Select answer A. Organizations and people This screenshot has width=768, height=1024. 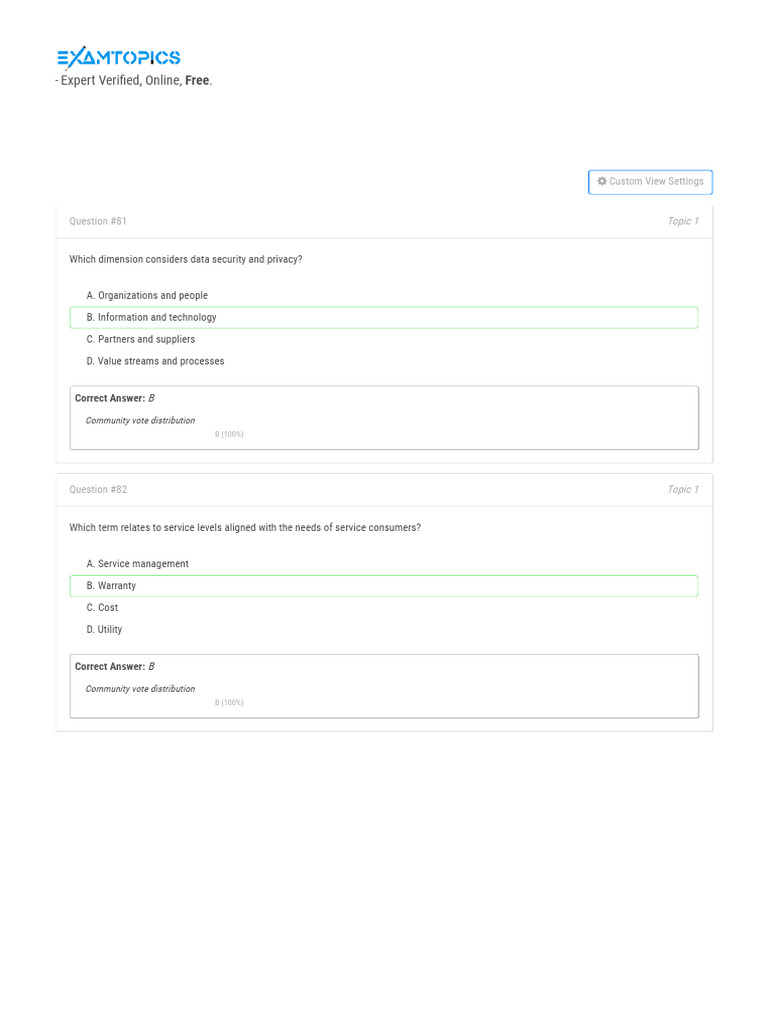147,296
